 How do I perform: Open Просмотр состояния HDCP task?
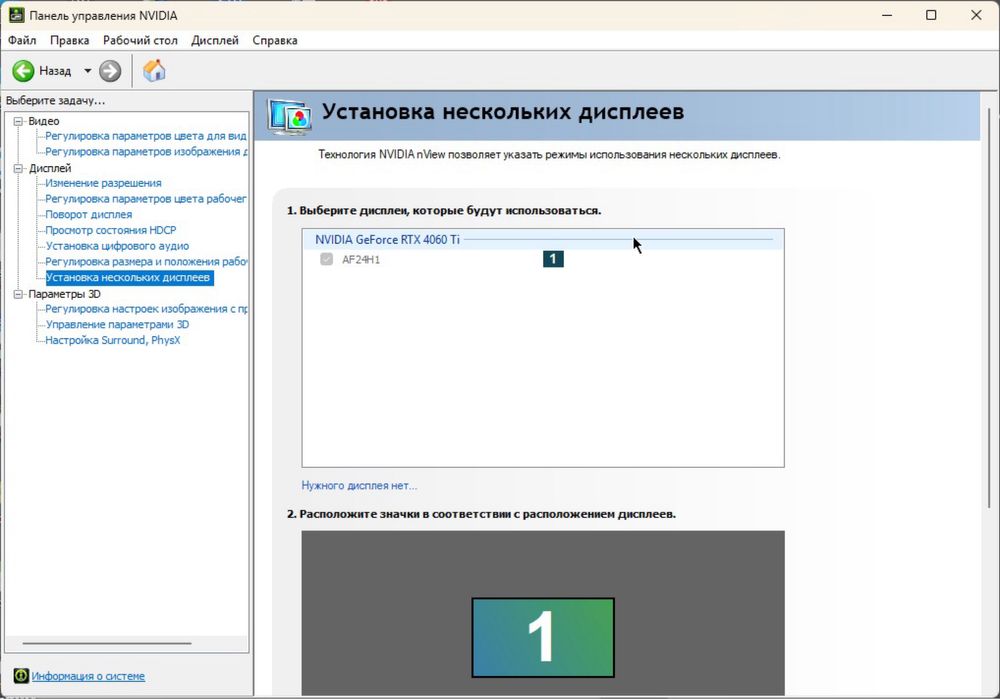pyautogui.click(x=111, y=230)
